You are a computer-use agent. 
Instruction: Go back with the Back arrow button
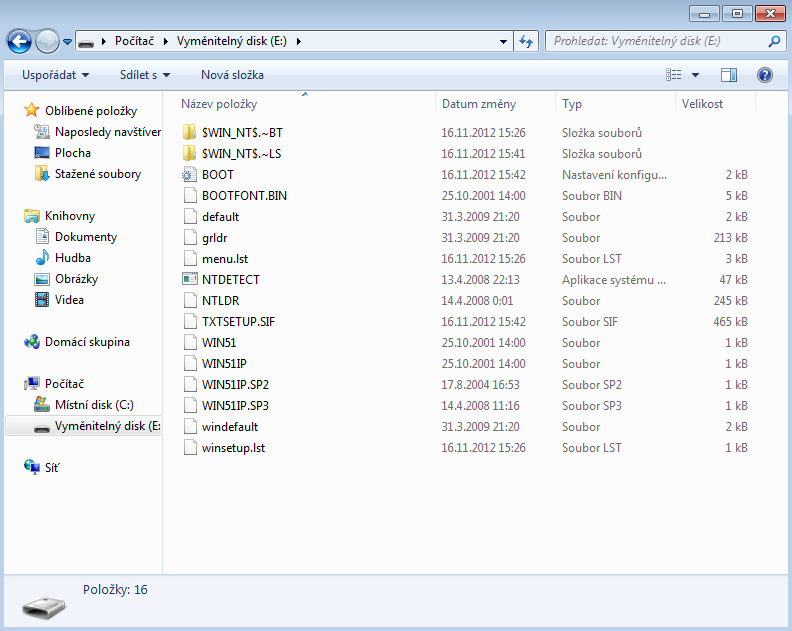point(19,41)
